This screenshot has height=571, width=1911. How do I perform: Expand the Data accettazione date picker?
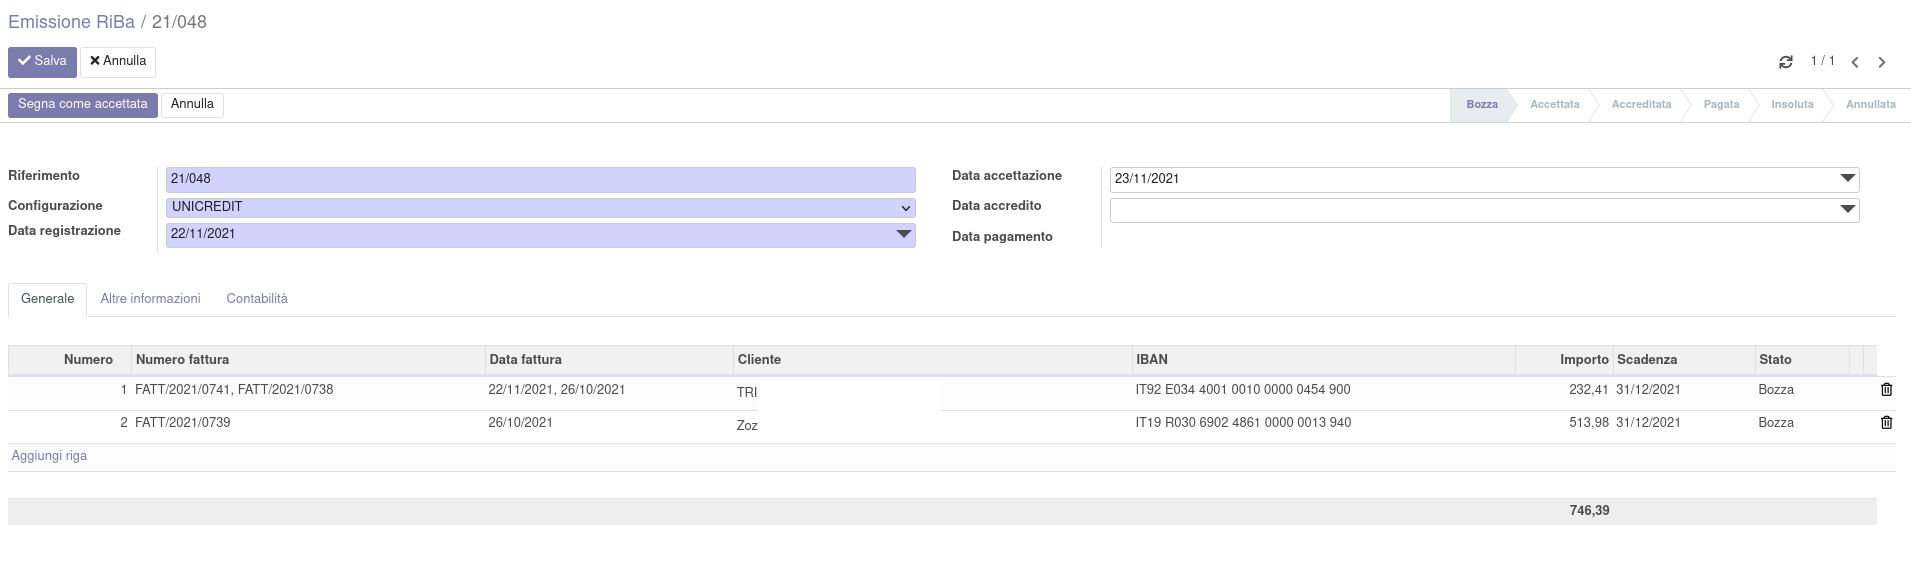pyautogui.click(x=1846, y=179)
